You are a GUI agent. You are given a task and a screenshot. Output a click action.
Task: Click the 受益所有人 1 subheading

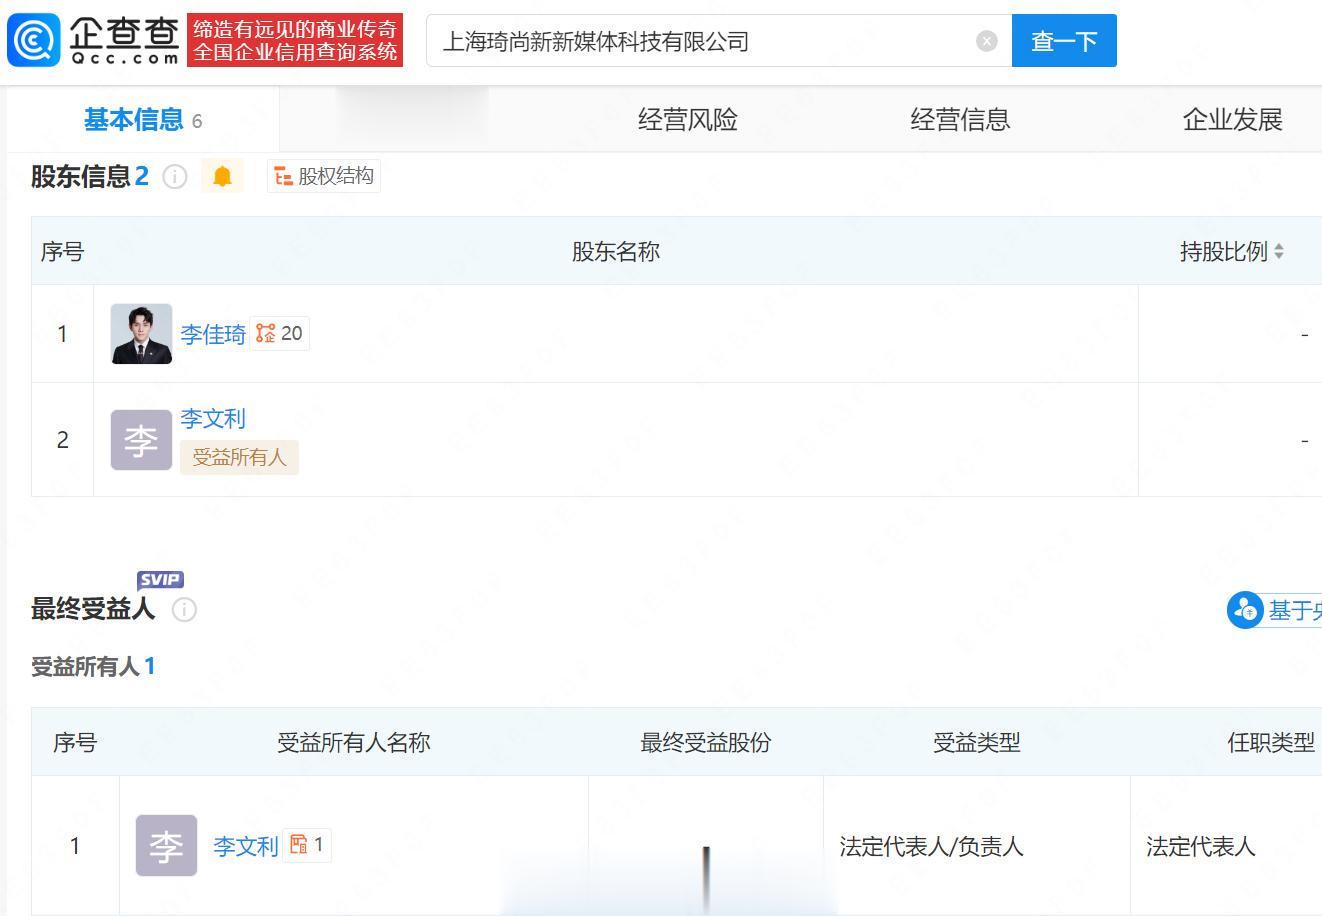coord(93,667)
